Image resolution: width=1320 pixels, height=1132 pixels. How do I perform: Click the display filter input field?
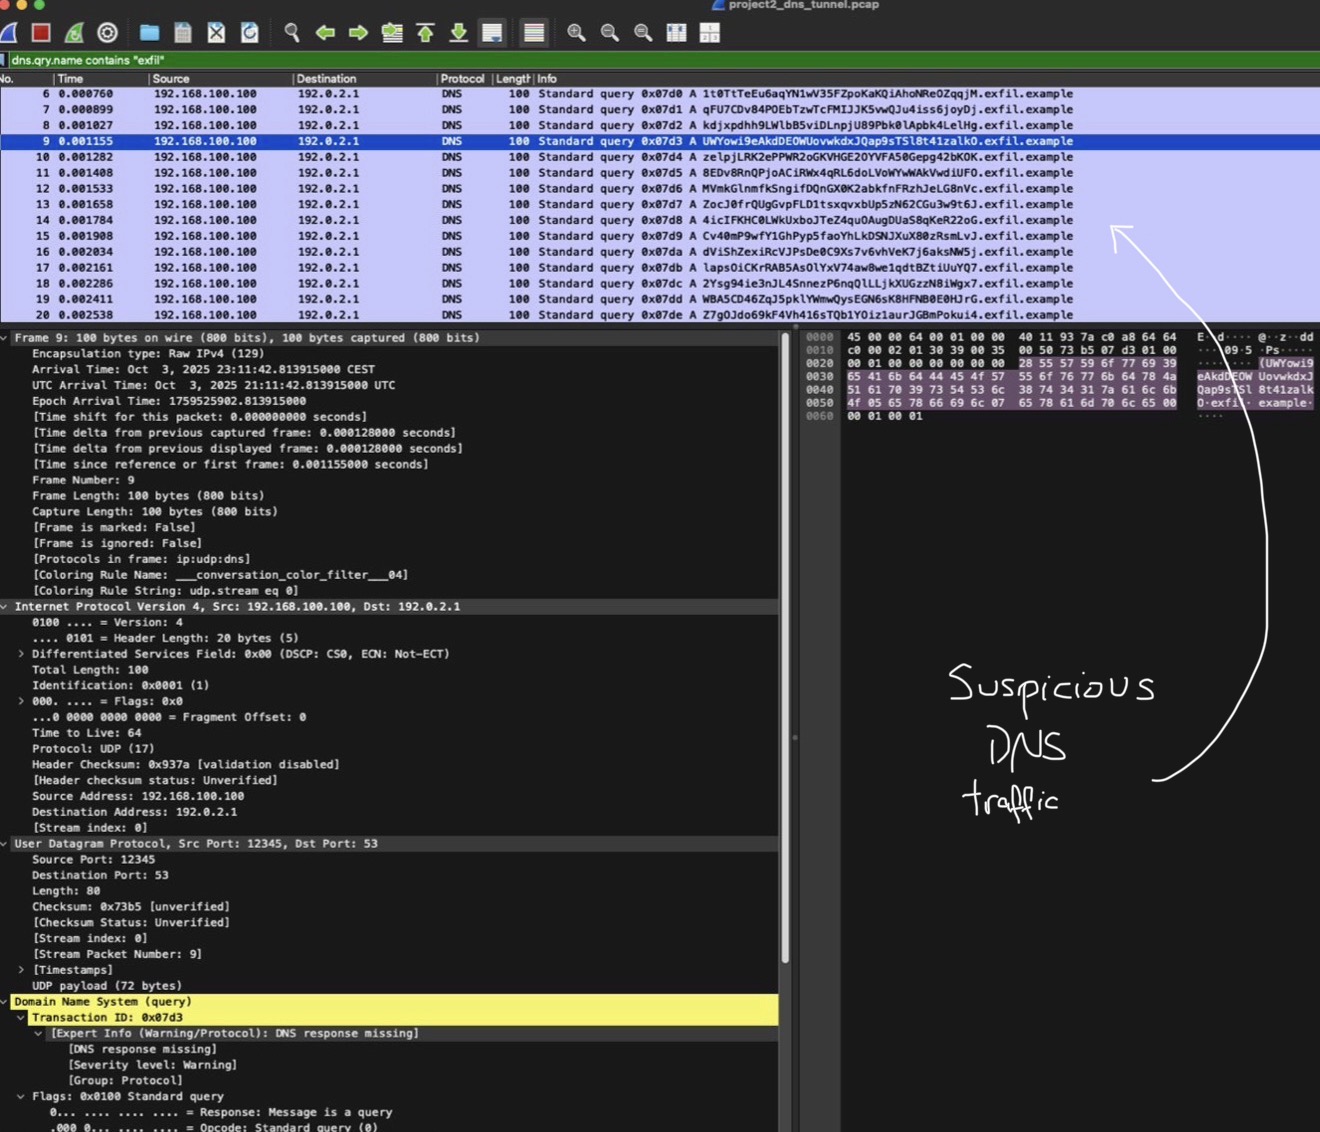600,60
